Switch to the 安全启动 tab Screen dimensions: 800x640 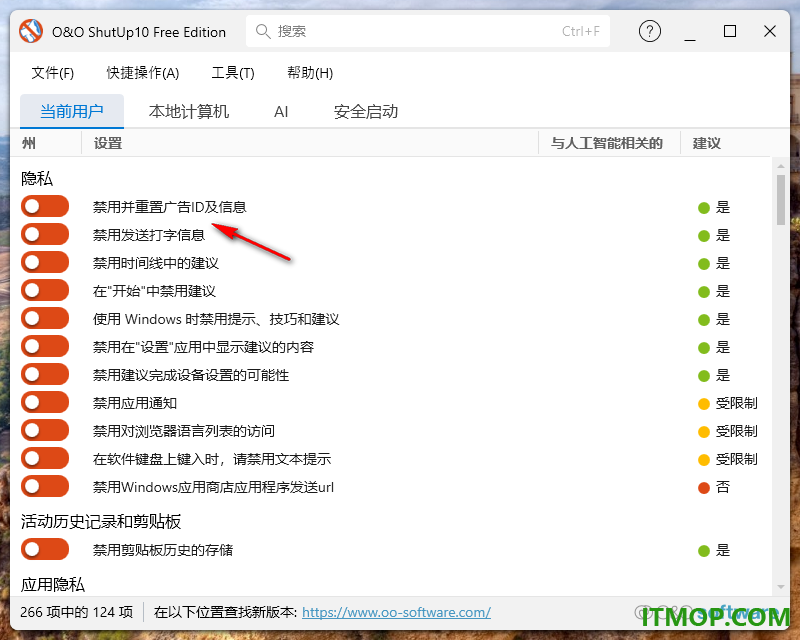coord(366,111)
